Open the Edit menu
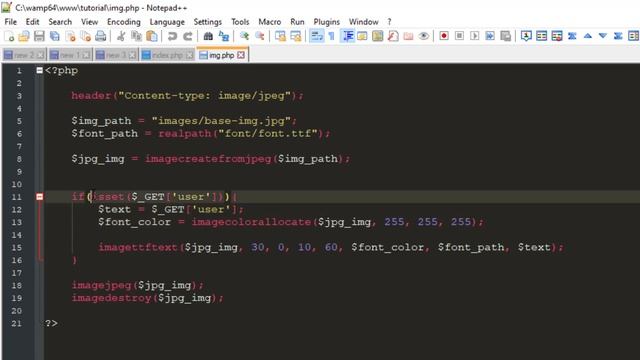This screenshot has height=360, width=640. 32,22
